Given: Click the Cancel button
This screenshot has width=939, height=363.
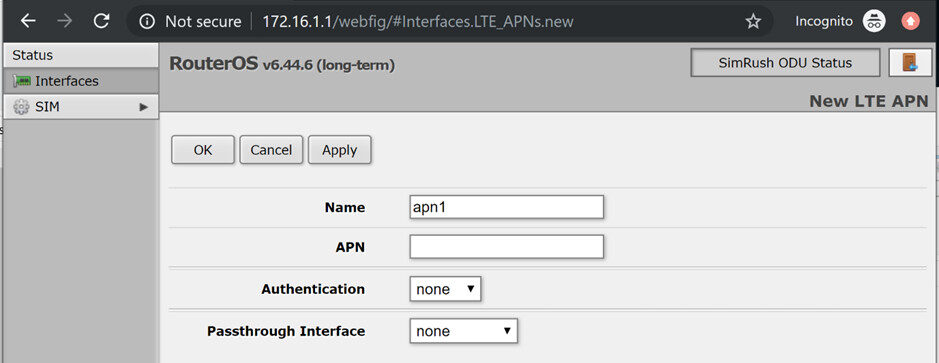Looking at the screenshot, I should click(x=271, y=150).
